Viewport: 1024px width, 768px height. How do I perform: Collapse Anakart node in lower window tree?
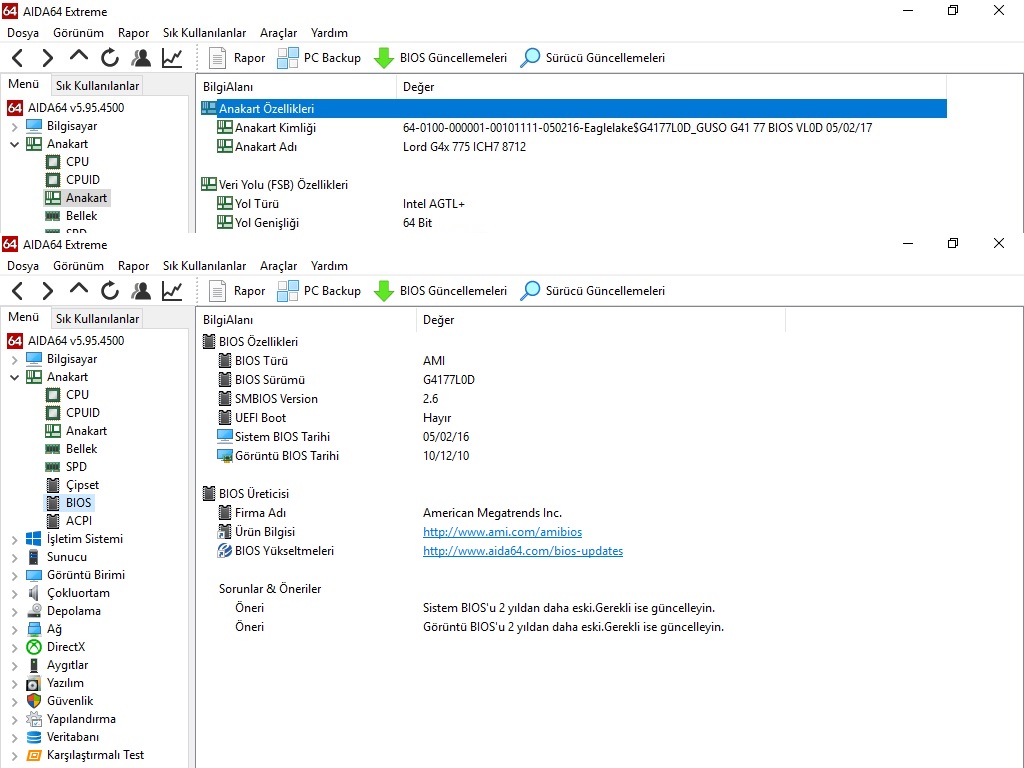pyautogui.click(x=14, y=377)
